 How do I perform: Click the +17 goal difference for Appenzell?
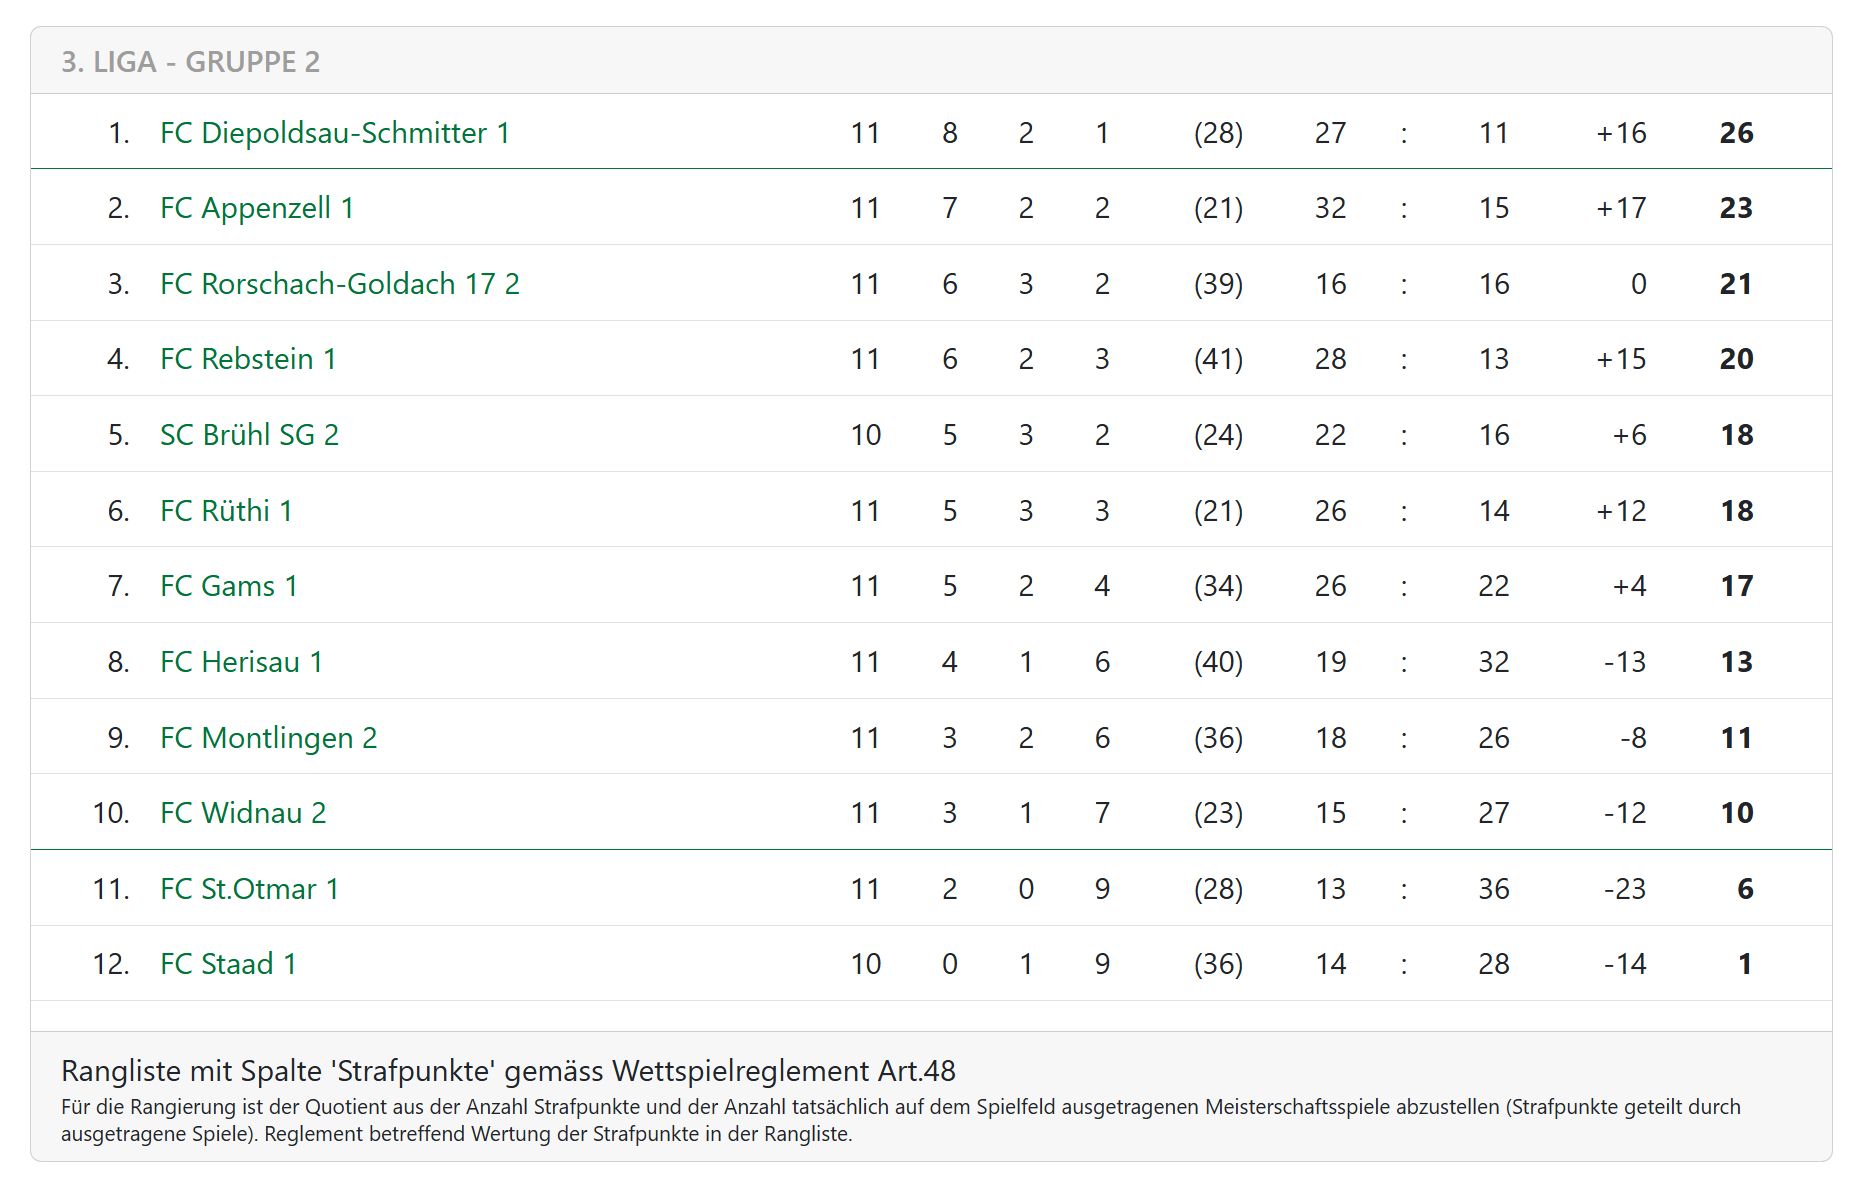click(1621, 208)
